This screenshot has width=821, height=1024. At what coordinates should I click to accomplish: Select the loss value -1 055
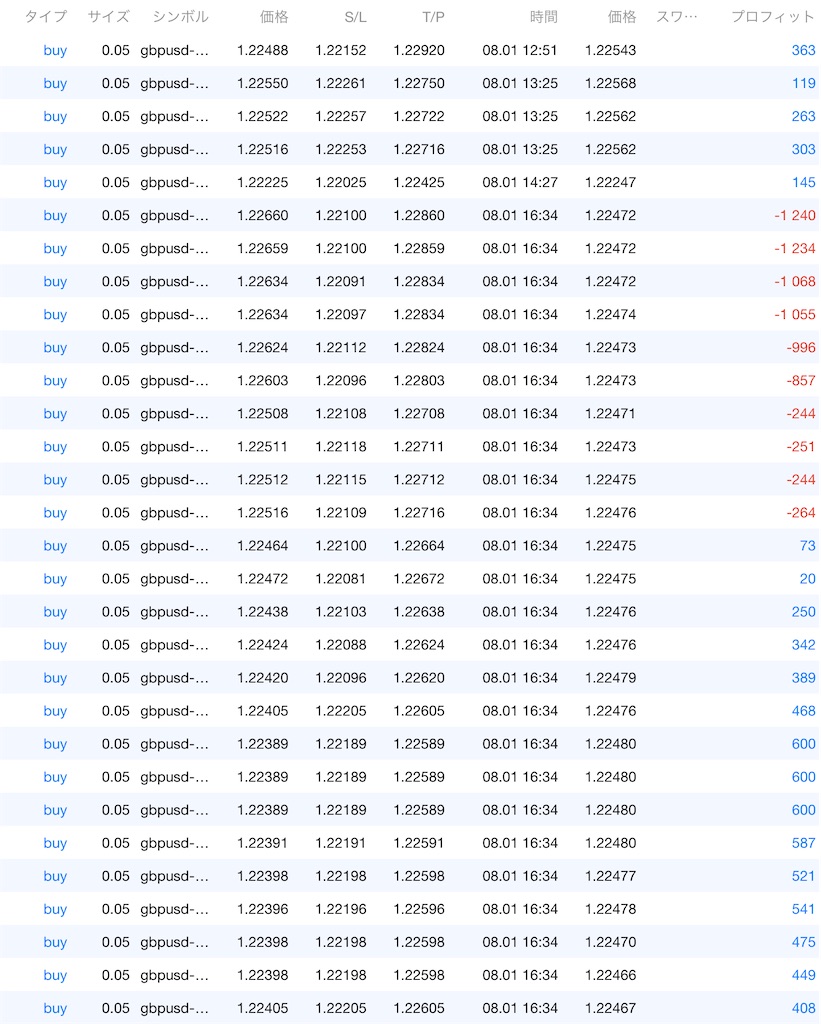tap(795, 315)
